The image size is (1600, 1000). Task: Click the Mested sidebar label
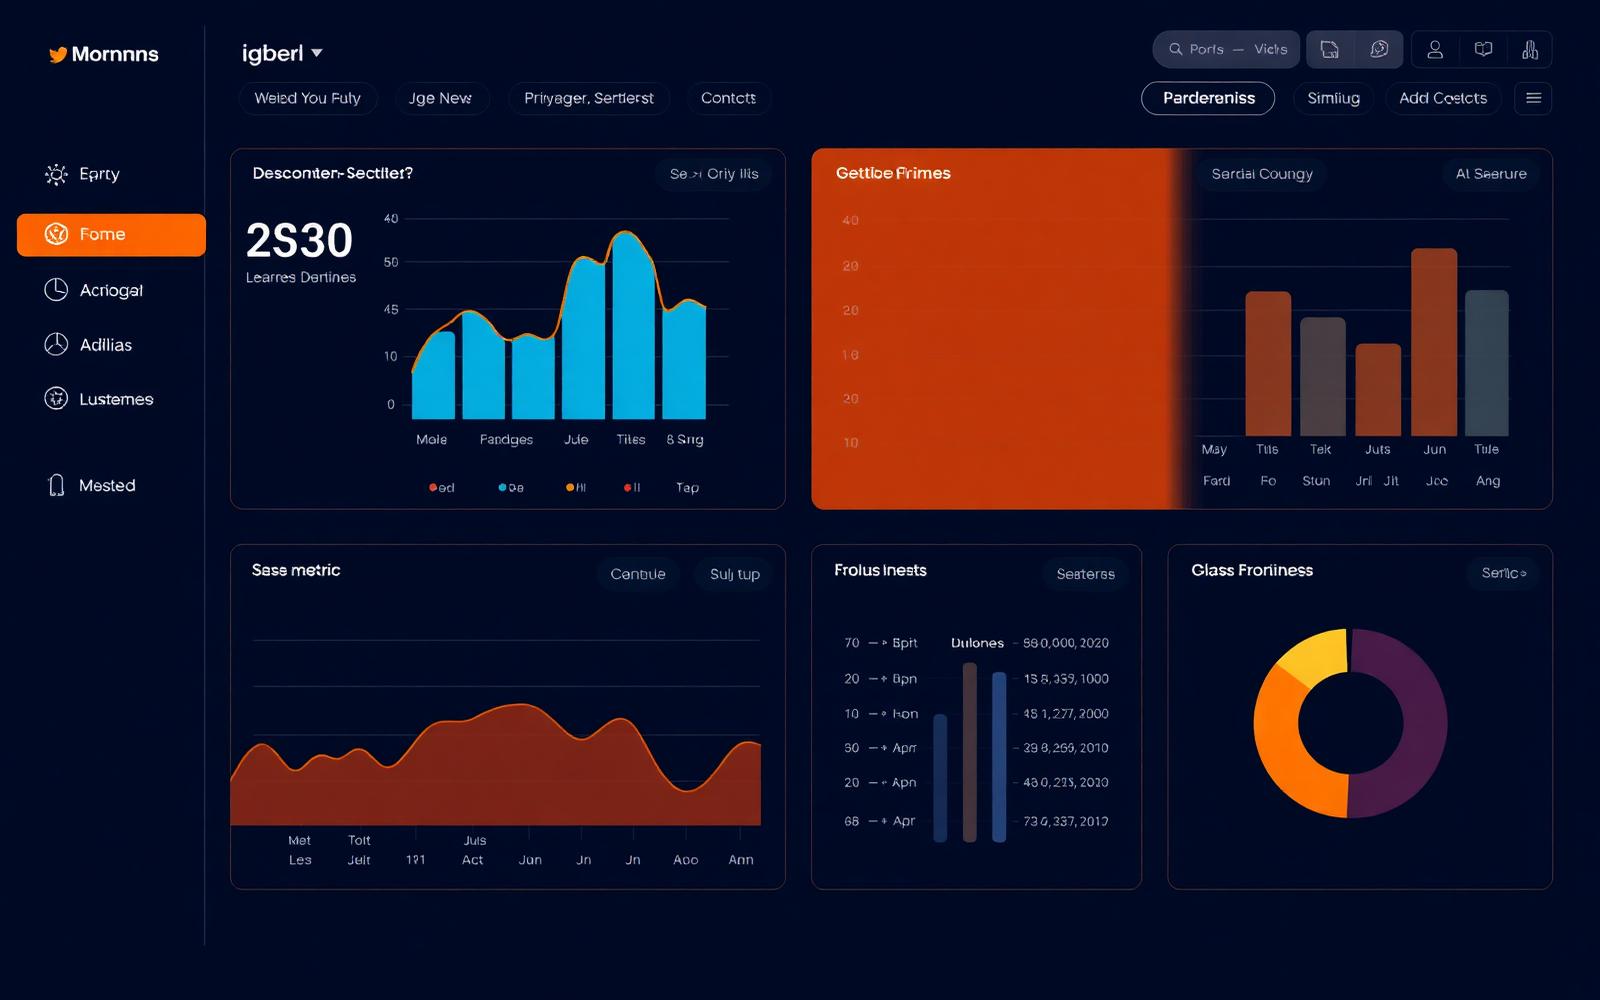107,485
